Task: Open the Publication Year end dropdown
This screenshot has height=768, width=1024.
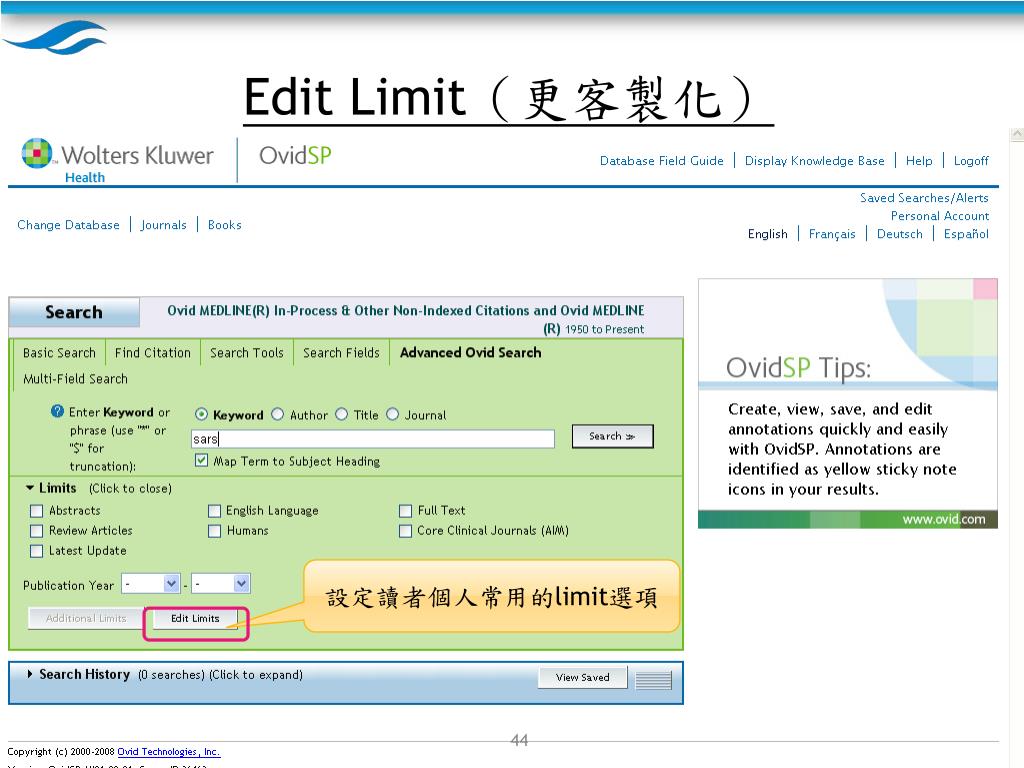Action: point(221,584)
